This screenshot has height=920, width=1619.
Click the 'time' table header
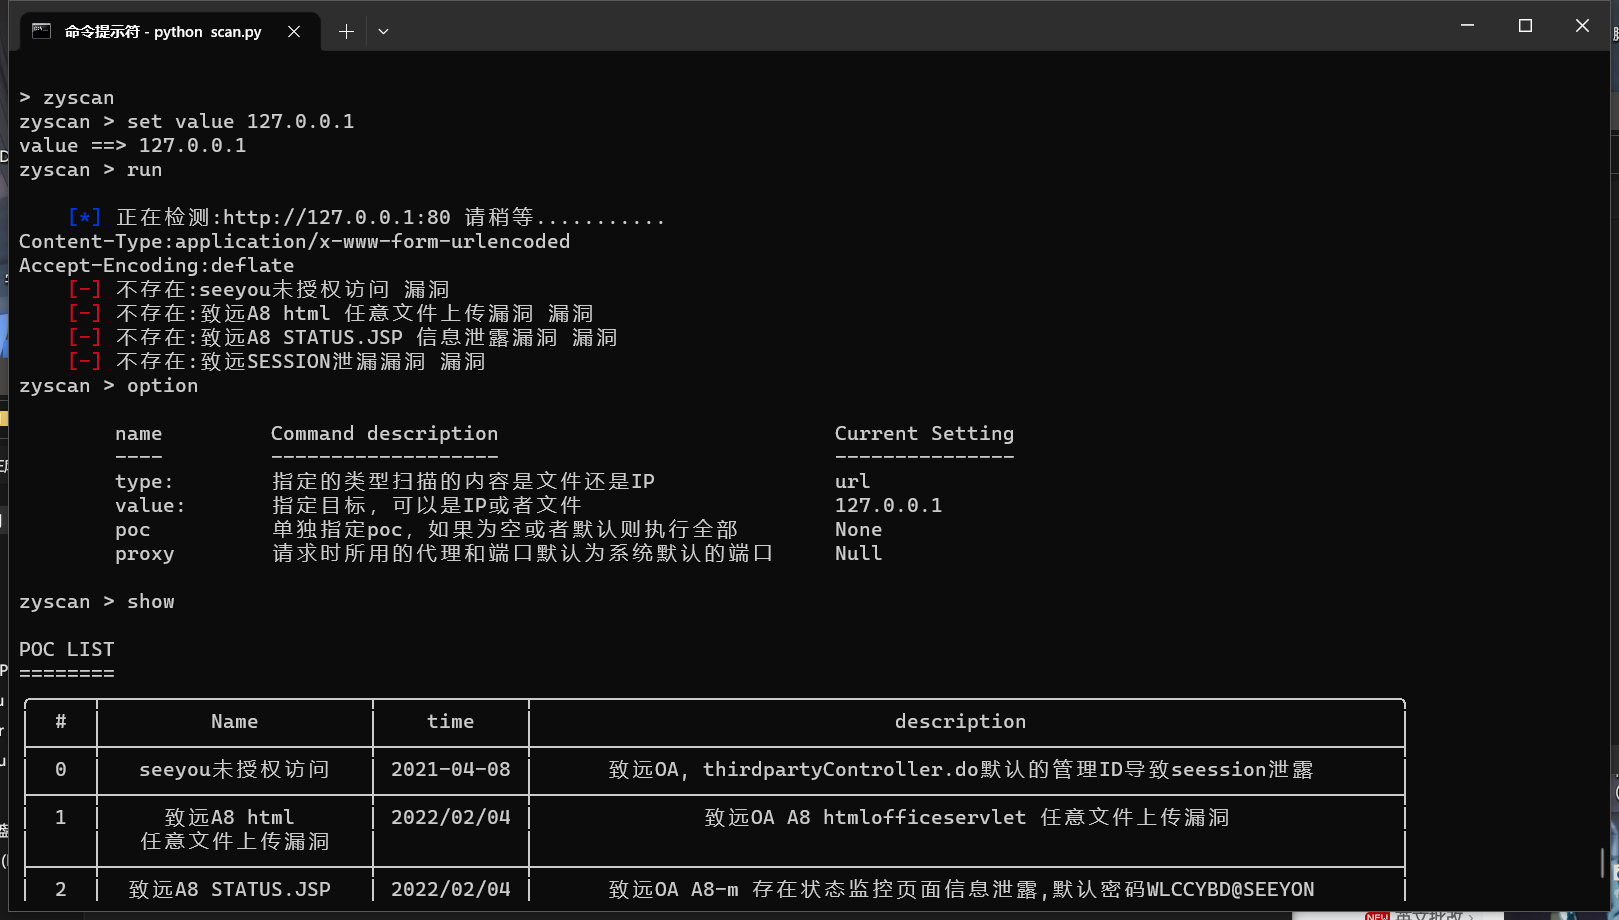(x=450, y=722)
